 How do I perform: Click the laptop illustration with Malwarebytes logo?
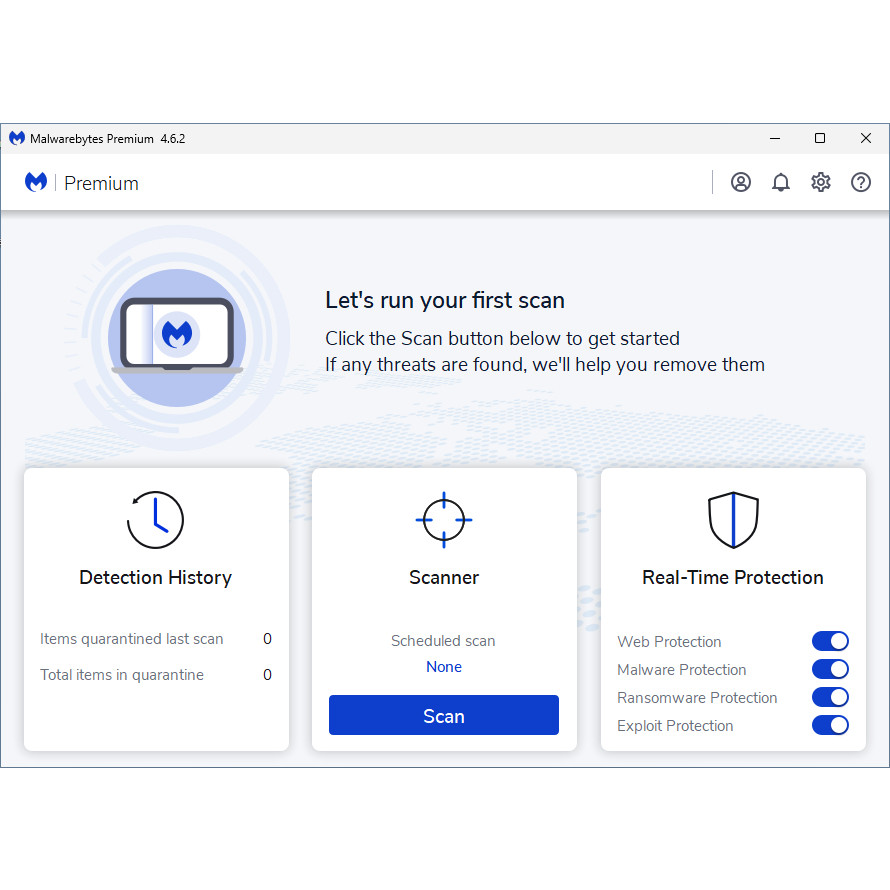pos(177,336)
